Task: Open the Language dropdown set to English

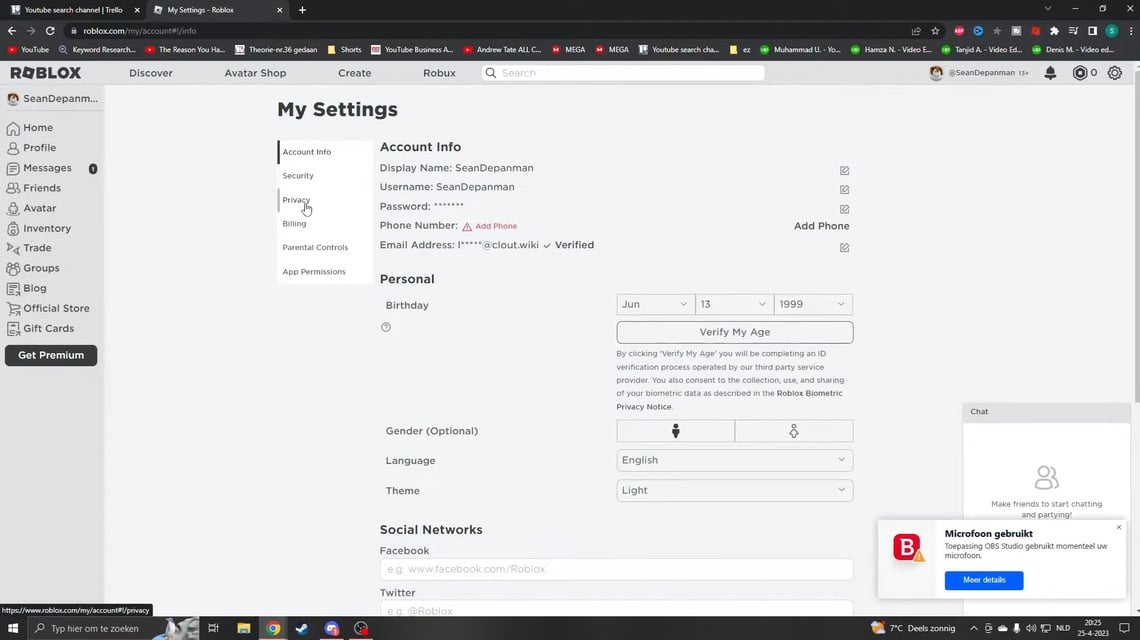Action: click(734, 459)
